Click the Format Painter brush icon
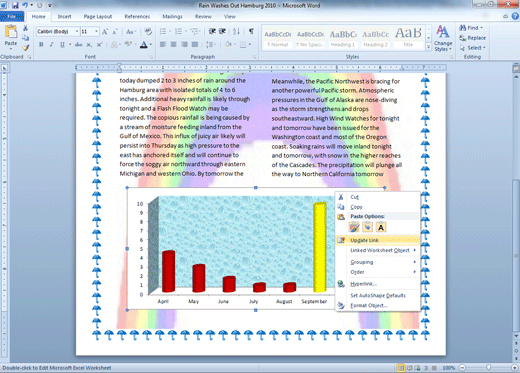520x373 pixels. tap(26, 48)
